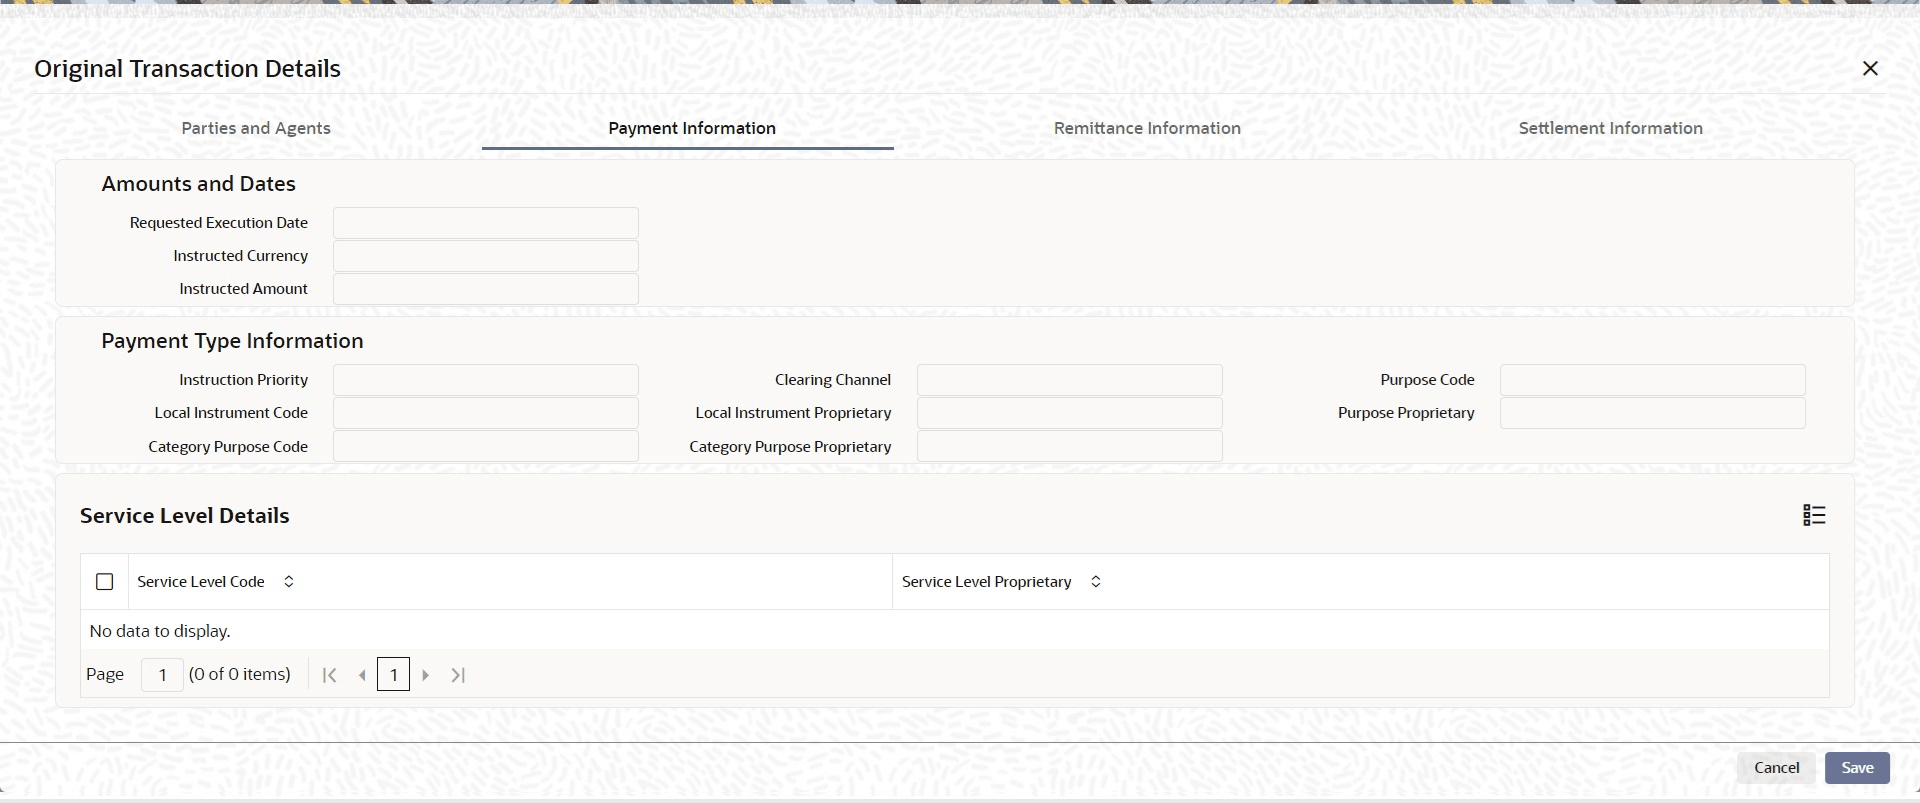
Task: Open the Remittance Information tab
Action: [1147, 128]
